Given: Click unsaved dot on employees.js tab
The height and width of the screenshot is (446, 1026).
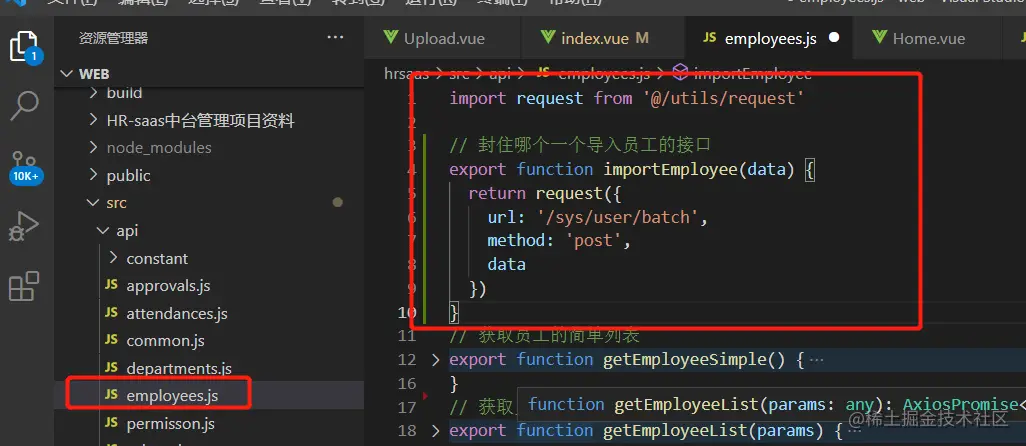Looking at the screenshot, I should (834, 37).
